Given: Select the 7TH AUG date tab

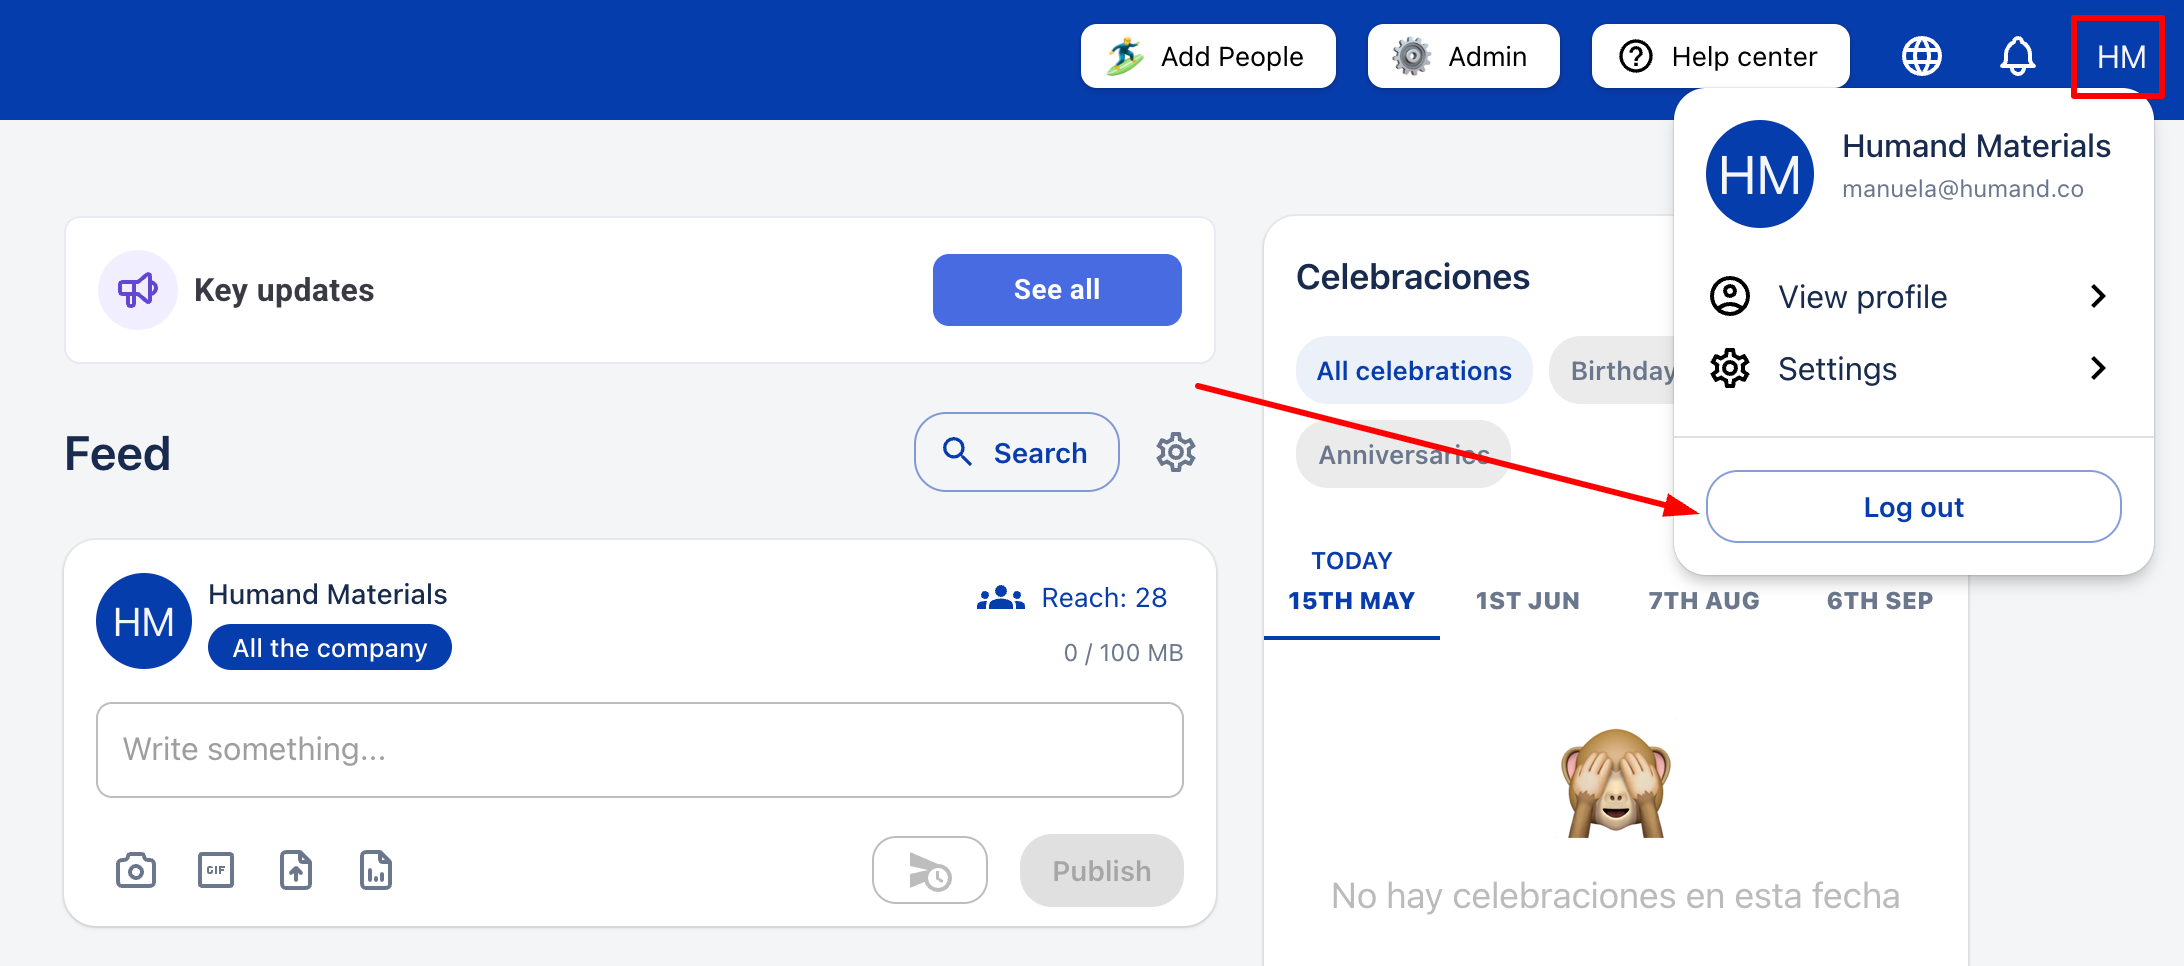Looking at the screenshot, I should 1703,601.
